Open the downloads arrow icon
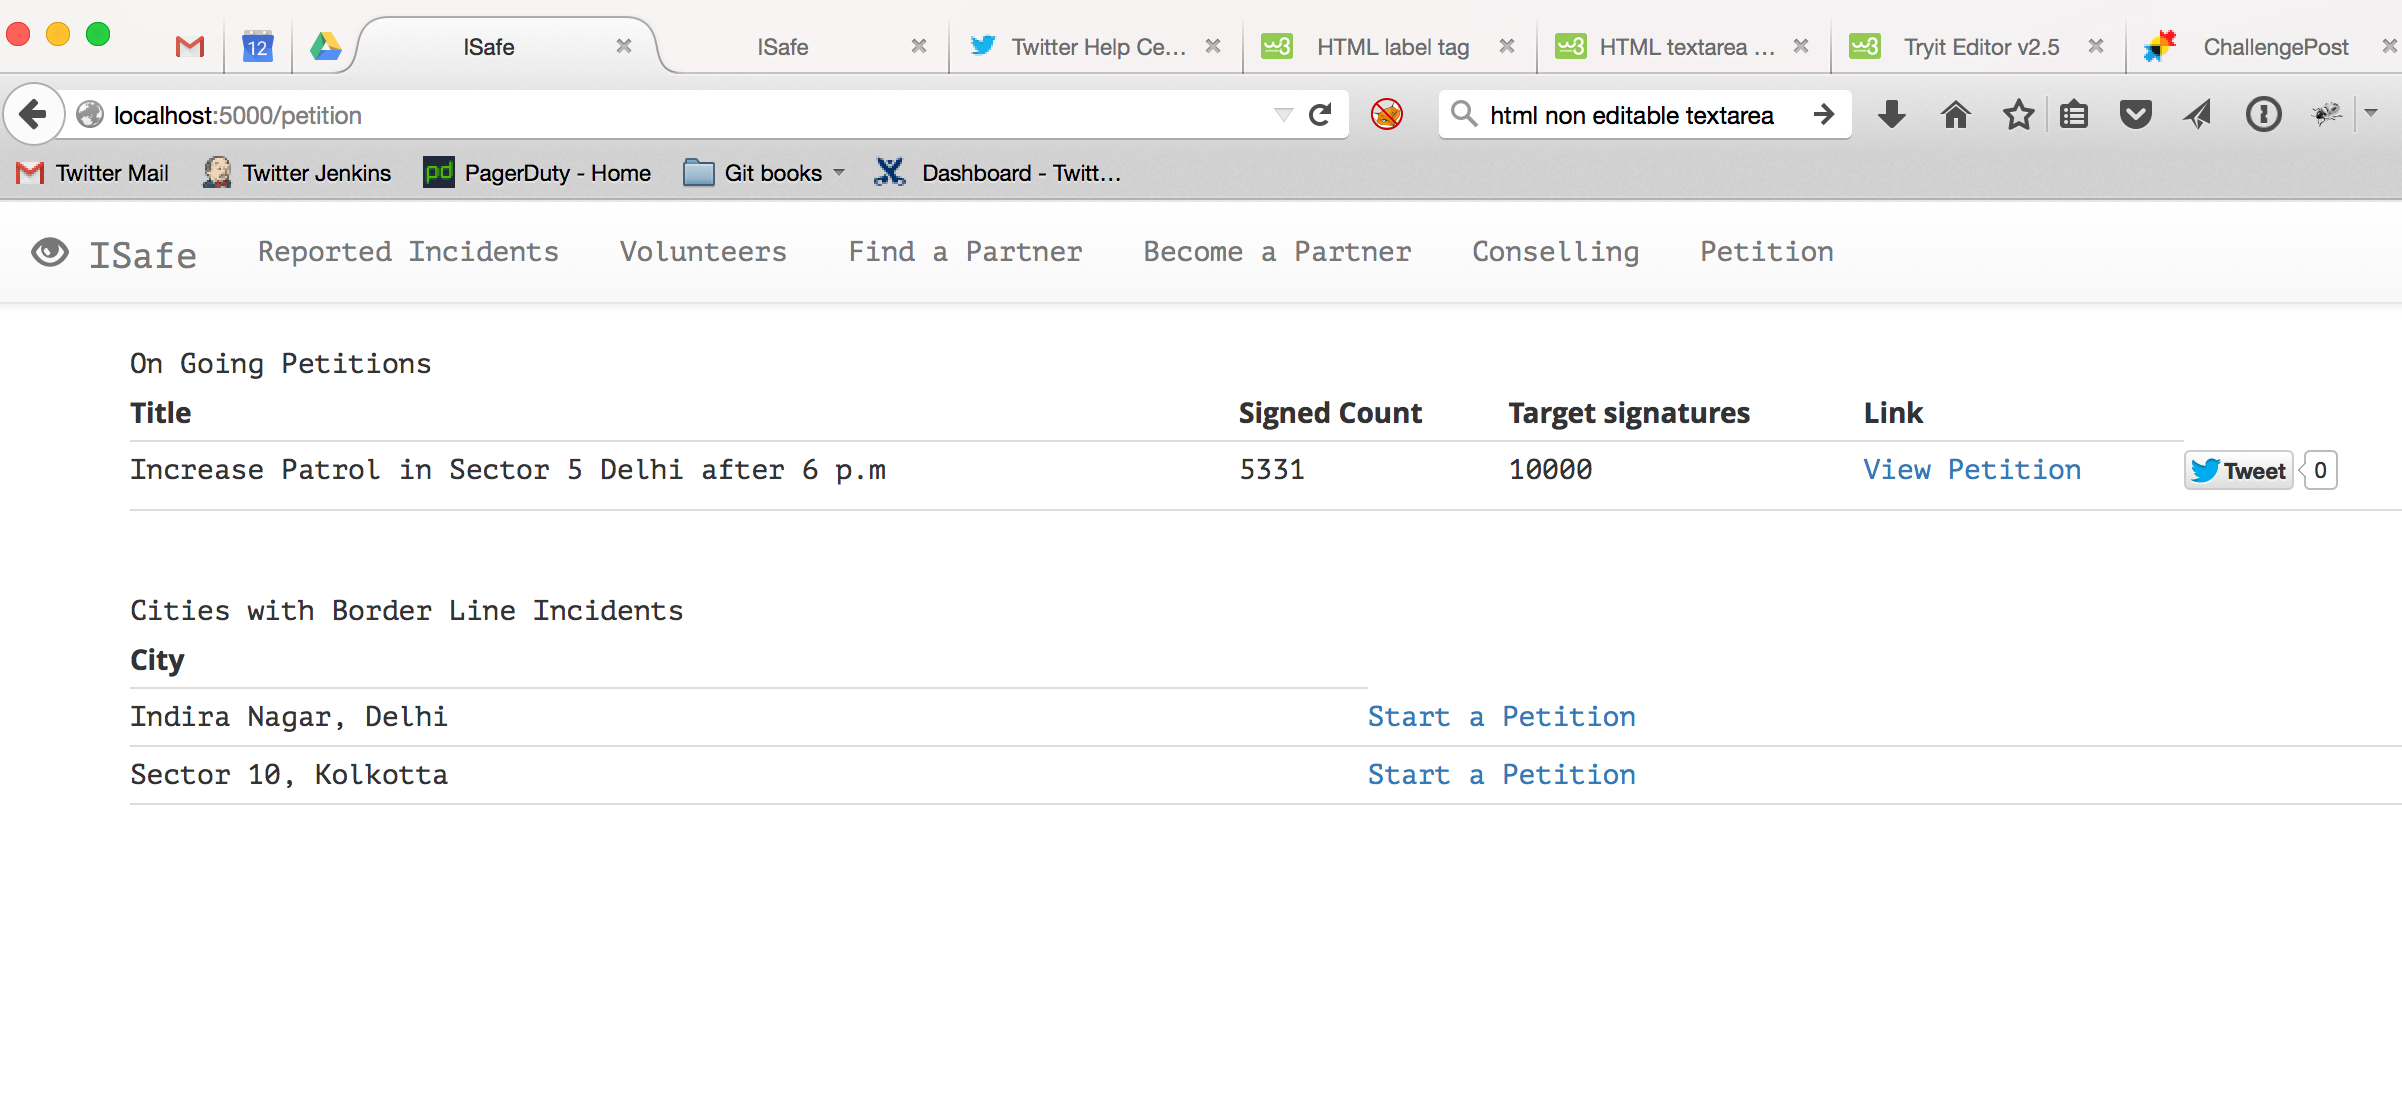The image size is (2402, 1112). point(1891,115)
